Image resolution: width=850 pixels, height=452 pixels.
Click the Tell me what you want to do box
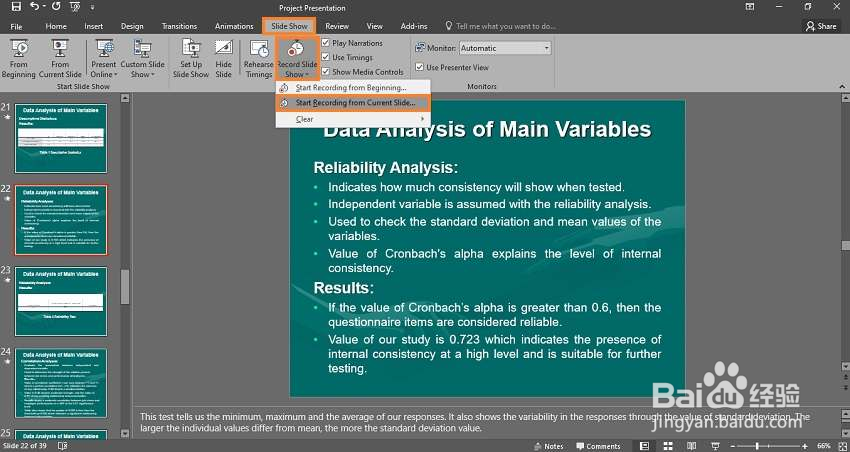tap(500, 26)
